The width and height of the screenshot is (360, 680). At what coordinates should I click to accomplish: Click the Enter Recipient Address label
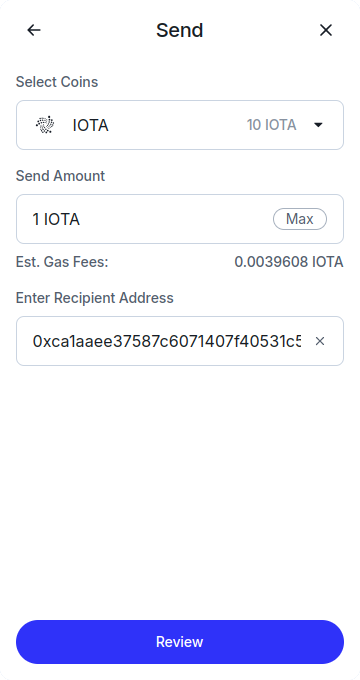[x=95, y=298]
